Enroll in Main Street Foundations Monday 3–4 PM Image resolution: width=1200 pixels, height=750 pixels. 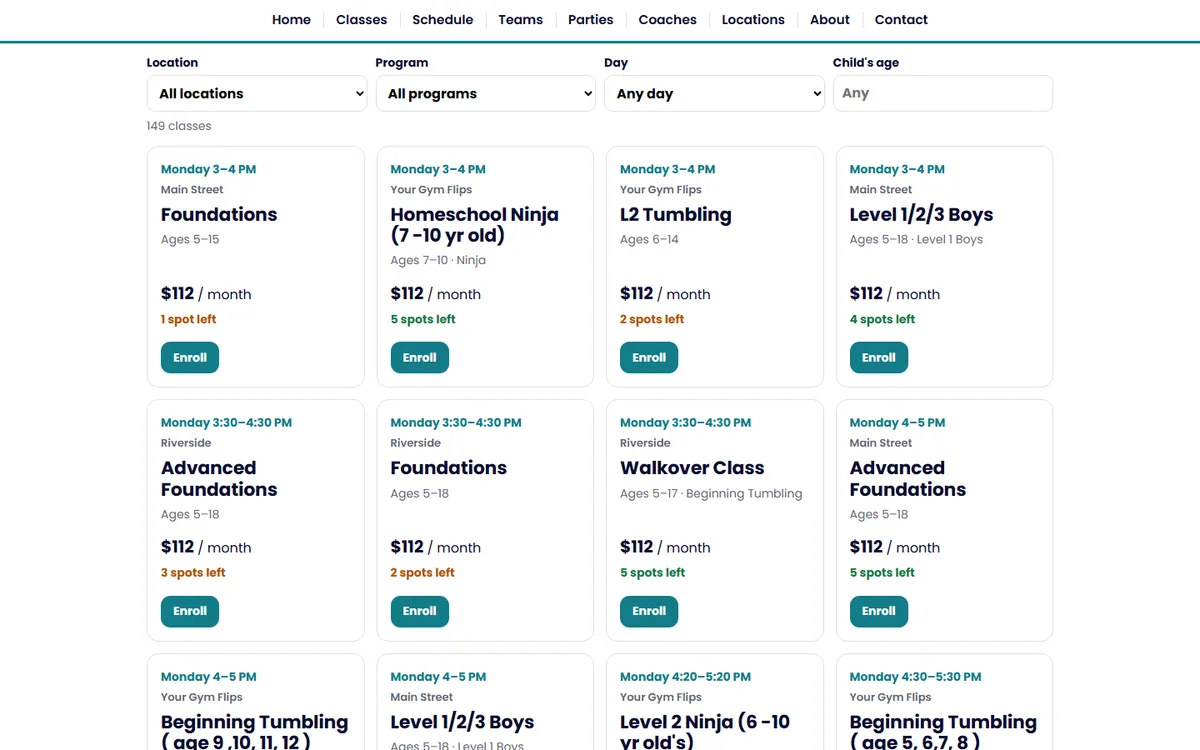[x=190, y=358]
